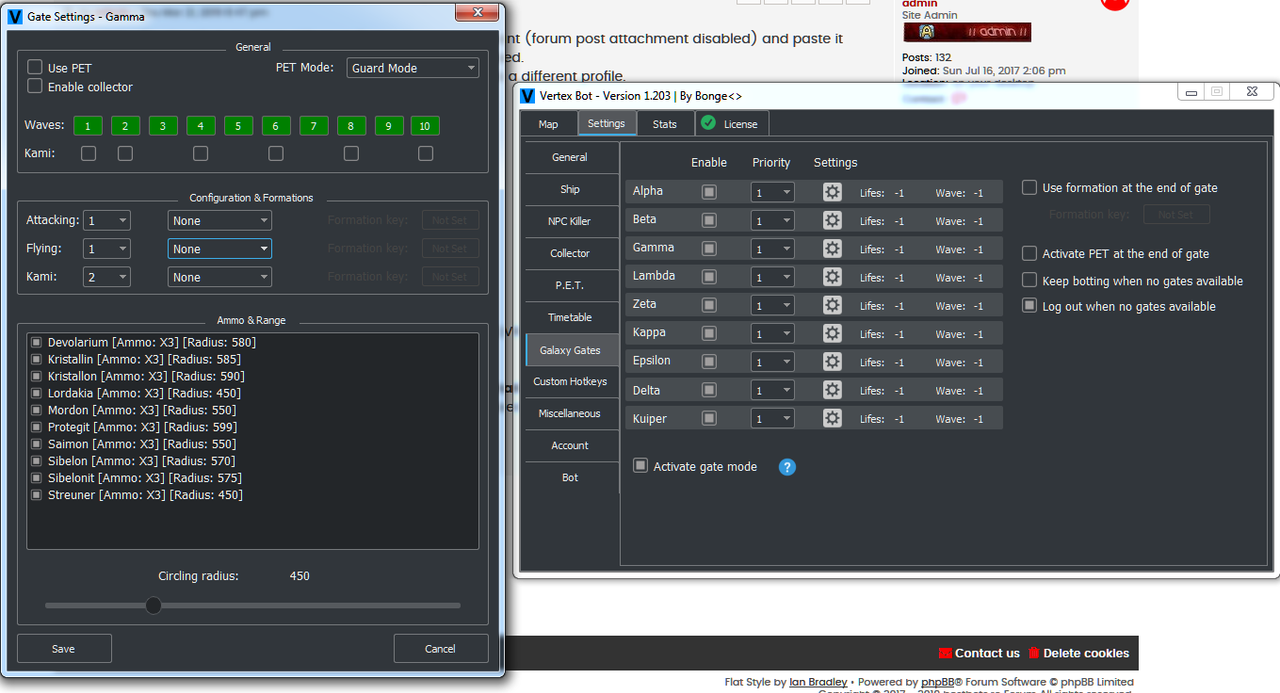Open Flying formation None dropdown
Screen dimensions: 1280x693
click(x=219, y=249)
